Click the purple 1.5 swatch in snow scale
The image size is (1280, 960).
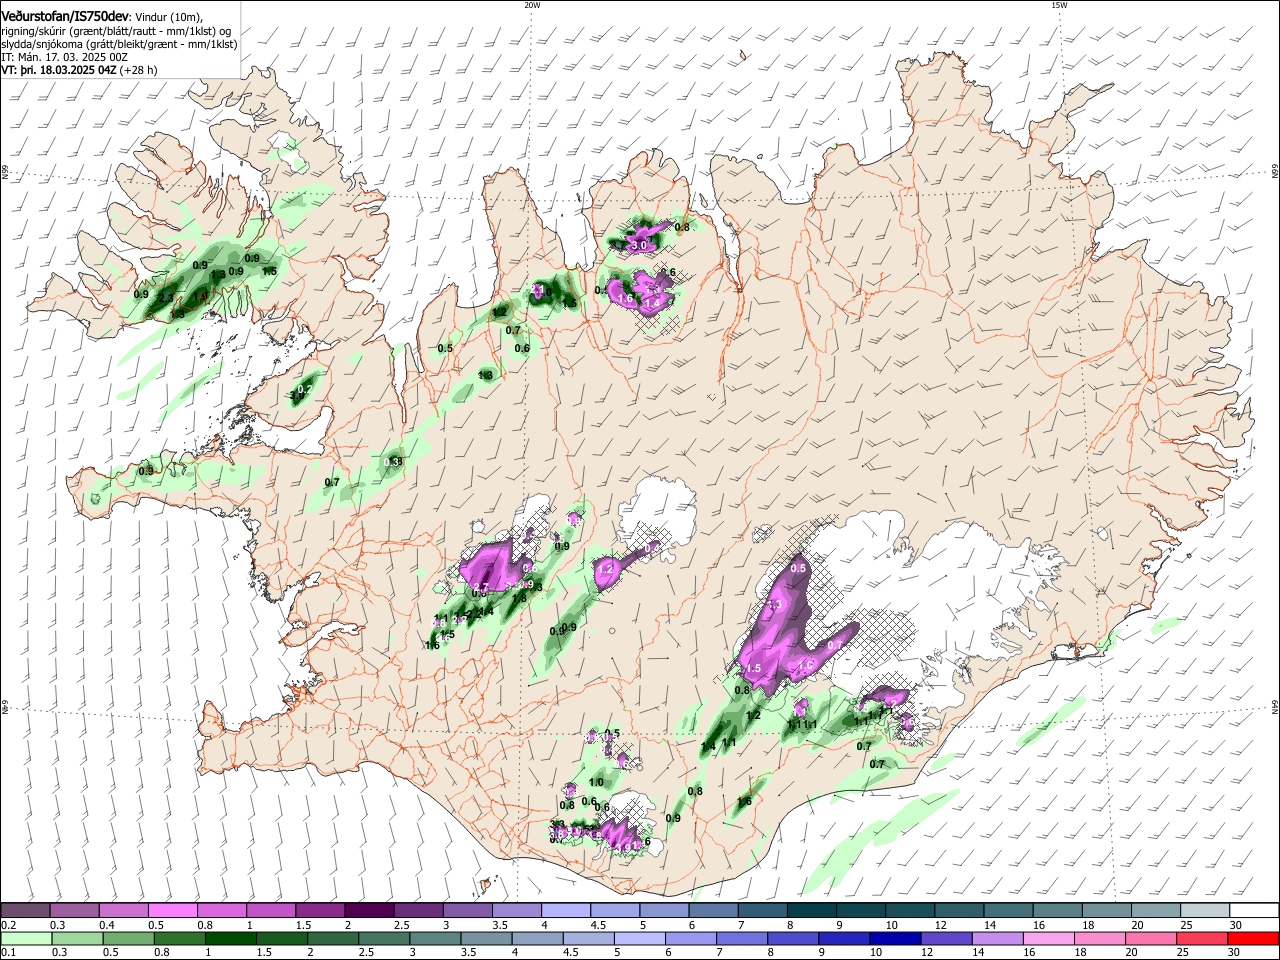tap(320, 910)
